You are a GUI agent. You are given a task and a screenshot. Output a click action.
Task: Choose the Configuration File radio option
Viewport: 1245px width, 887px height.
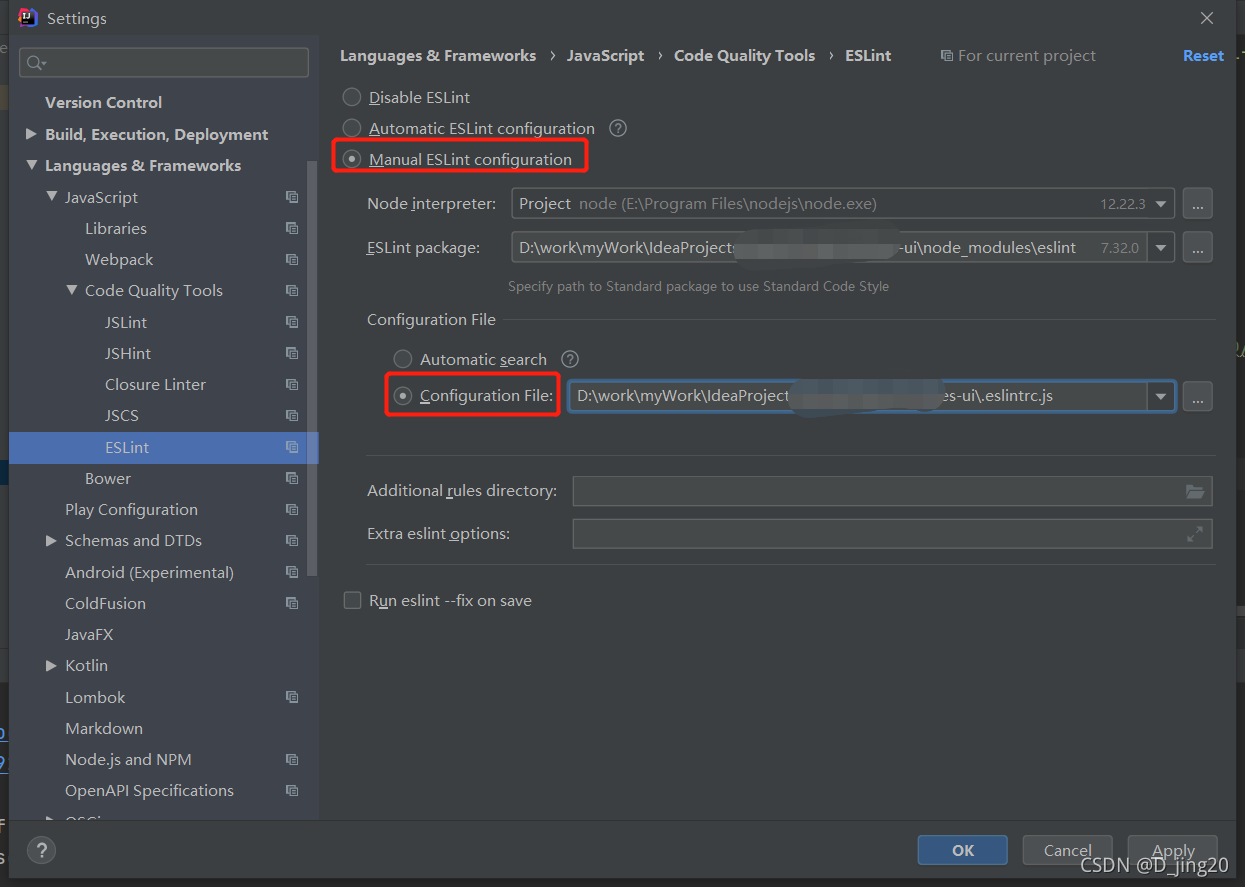[x=403, y=396]
